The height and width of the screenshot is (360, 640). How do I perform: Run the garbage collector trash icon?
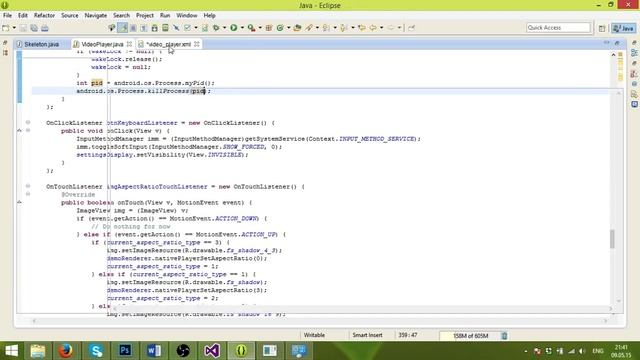pyautogui.click(x=504, y=336)
